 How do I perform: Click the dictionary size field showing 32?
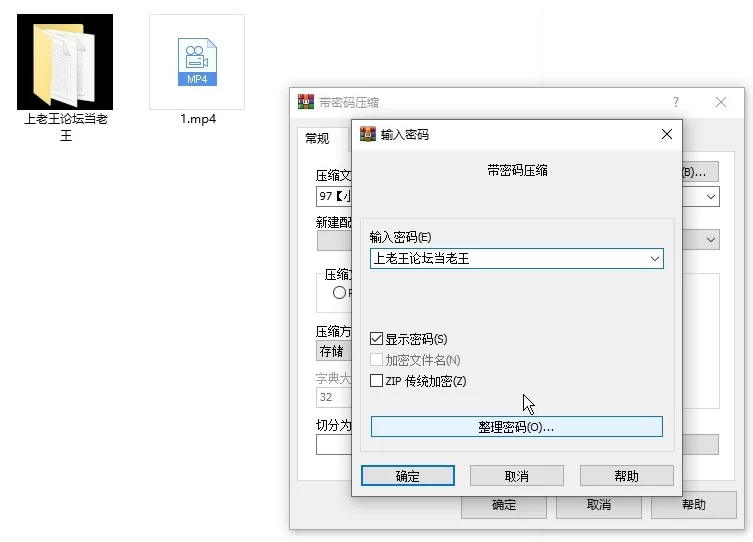pos(334,397)
